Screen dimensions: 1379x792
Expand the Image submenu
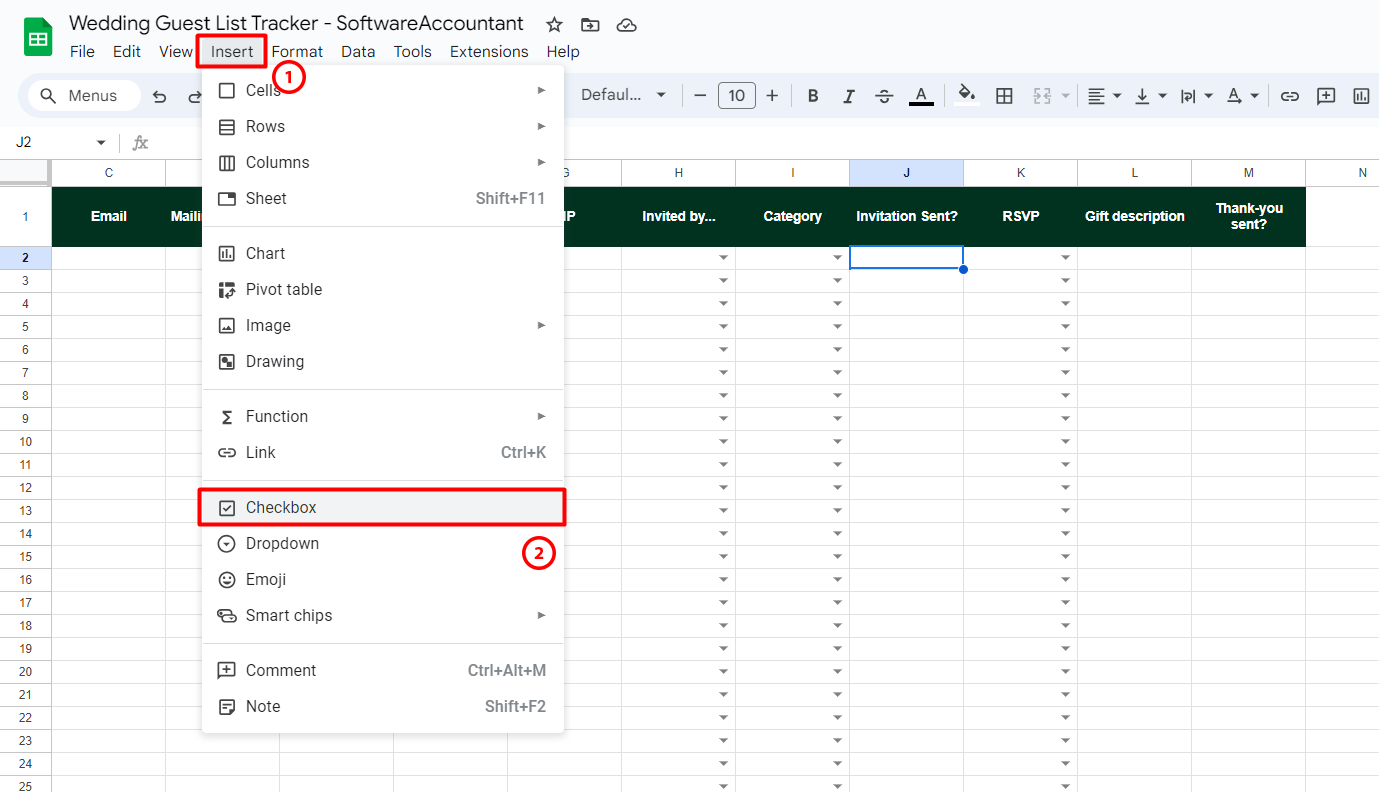coord(383,325)
